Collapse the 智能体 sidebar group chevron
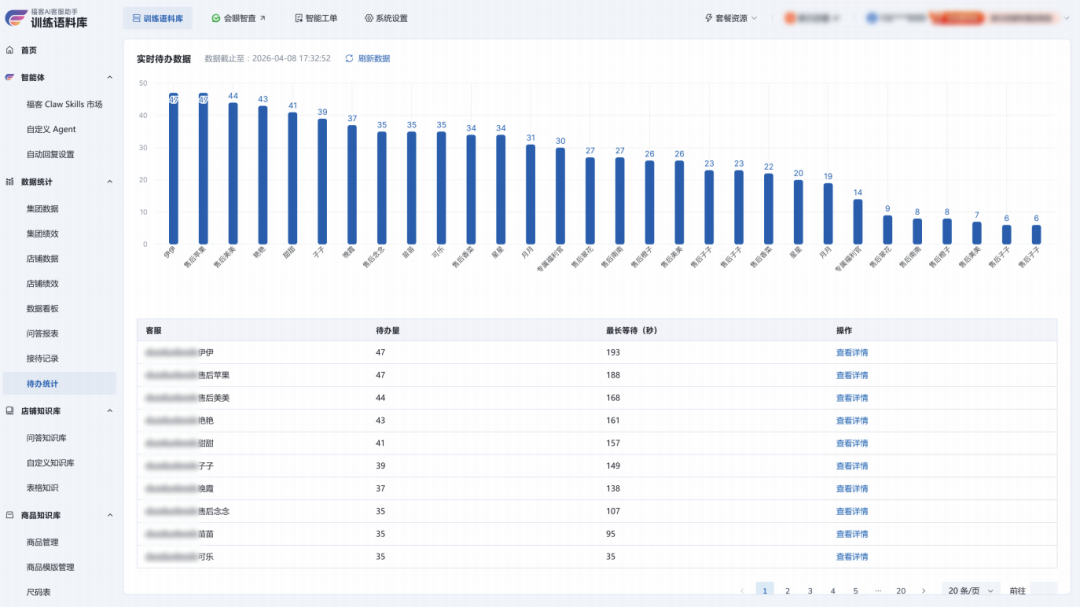The image size is (1080, 607). (x=110, y=77)
